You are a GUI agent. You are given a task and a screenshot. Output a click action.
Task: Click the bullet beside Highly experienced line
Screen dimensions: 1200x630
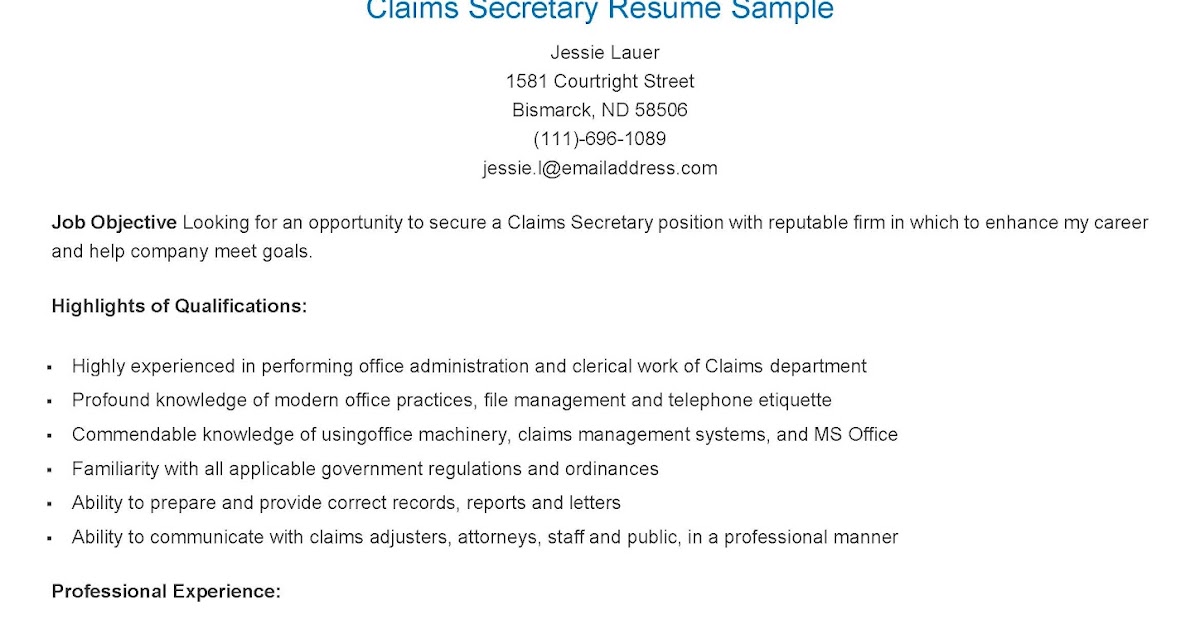click(x=49, y=368)
